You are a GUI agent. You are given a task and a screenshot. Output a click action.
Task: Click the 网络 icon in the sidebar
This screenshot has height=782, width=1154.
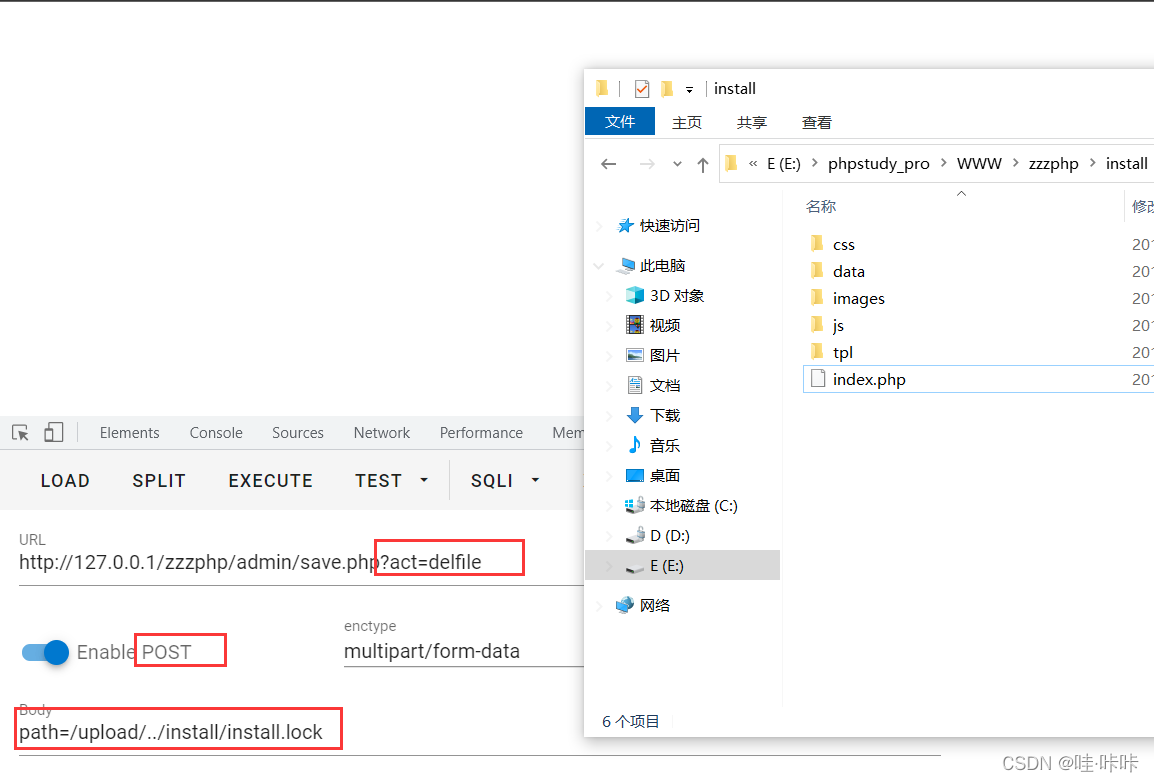click(626, 604)
